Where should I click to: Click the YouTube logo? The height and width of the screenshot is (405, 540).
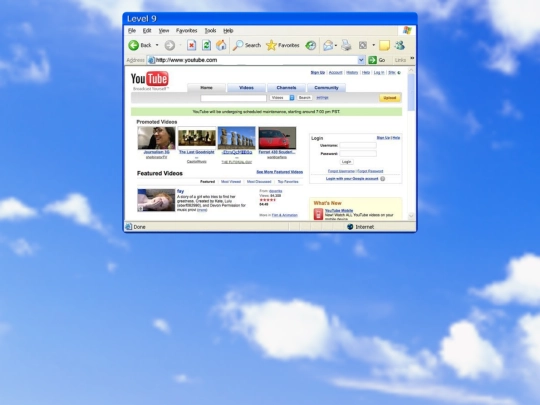coord(150,79)
